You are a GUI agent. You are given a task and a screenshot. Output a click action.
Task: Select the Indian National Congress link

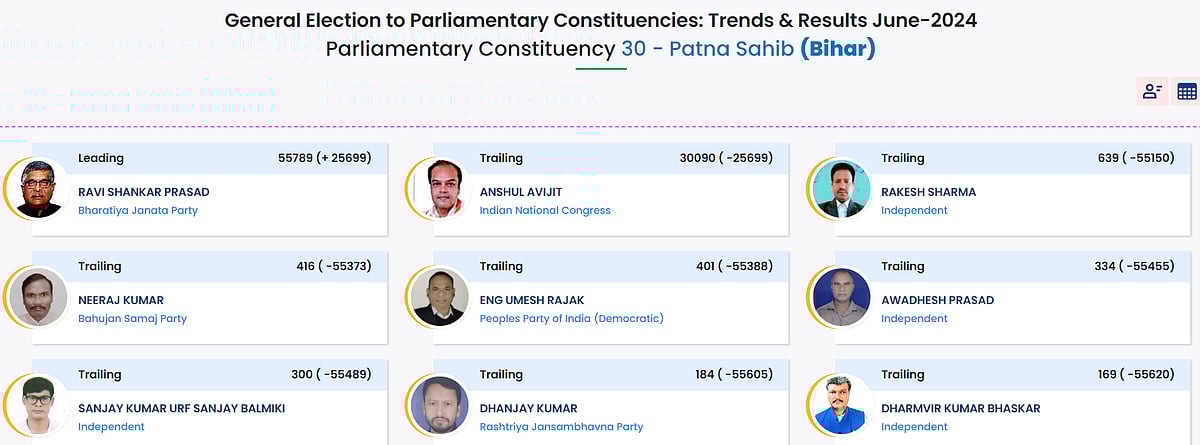click(x=545, y=211)
